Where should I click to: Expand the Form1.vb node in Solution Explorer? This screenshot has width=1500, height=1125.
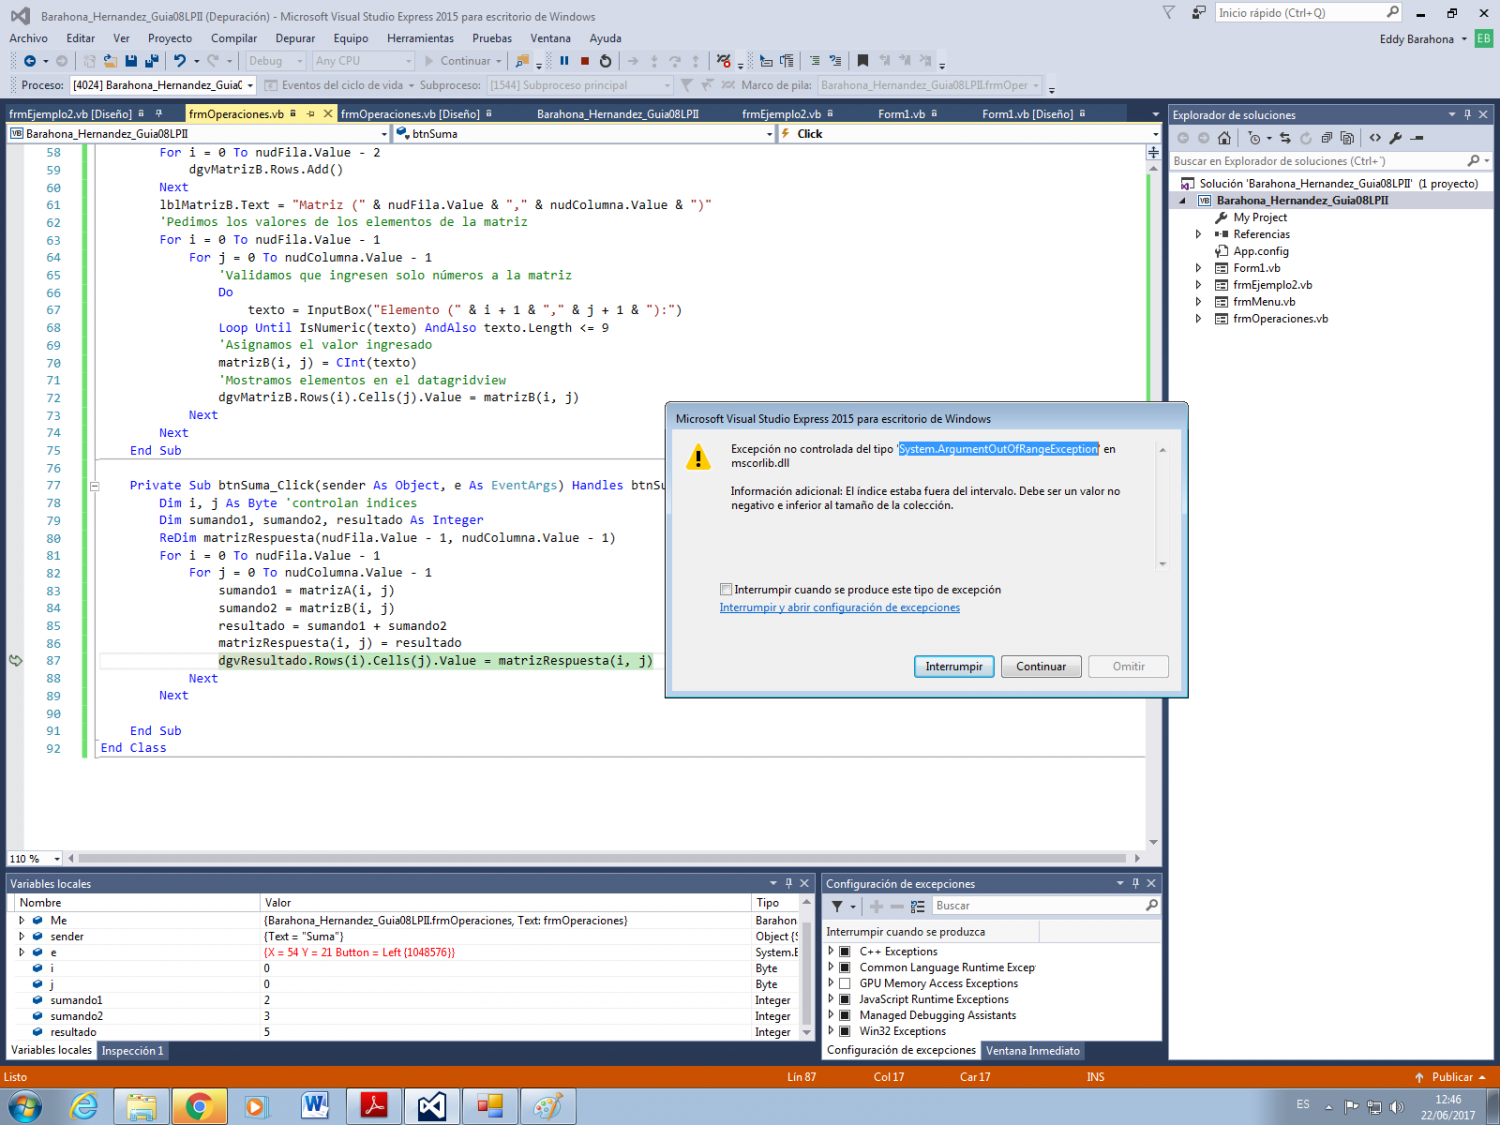(1198, 268)
